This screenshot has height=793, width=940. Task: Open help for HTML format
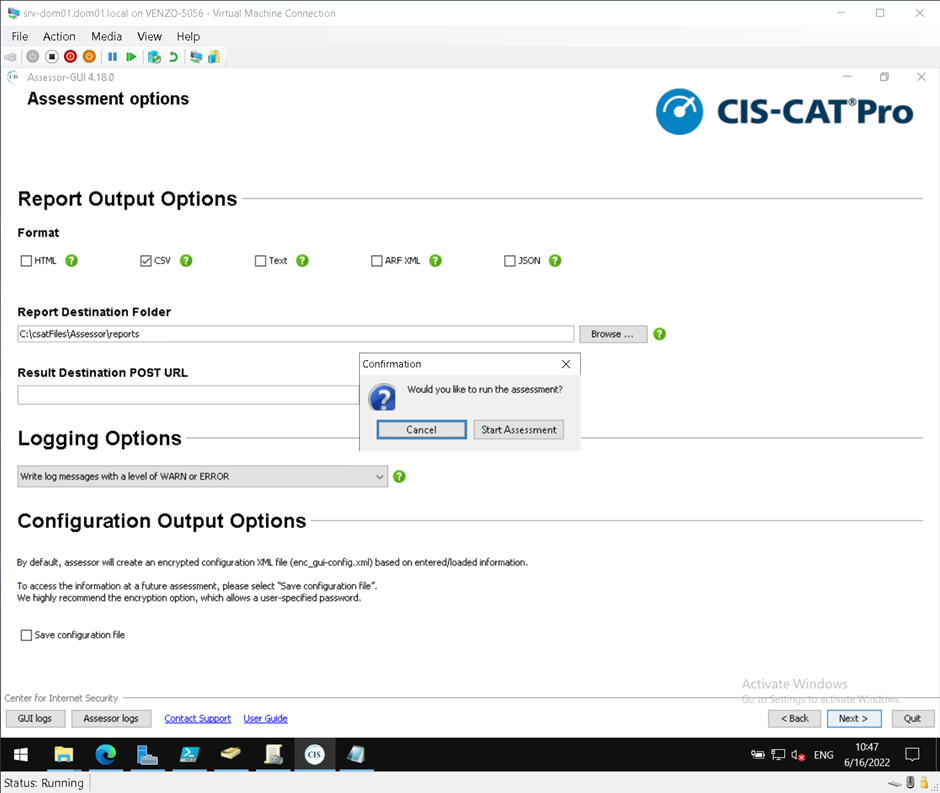point(71,261)
